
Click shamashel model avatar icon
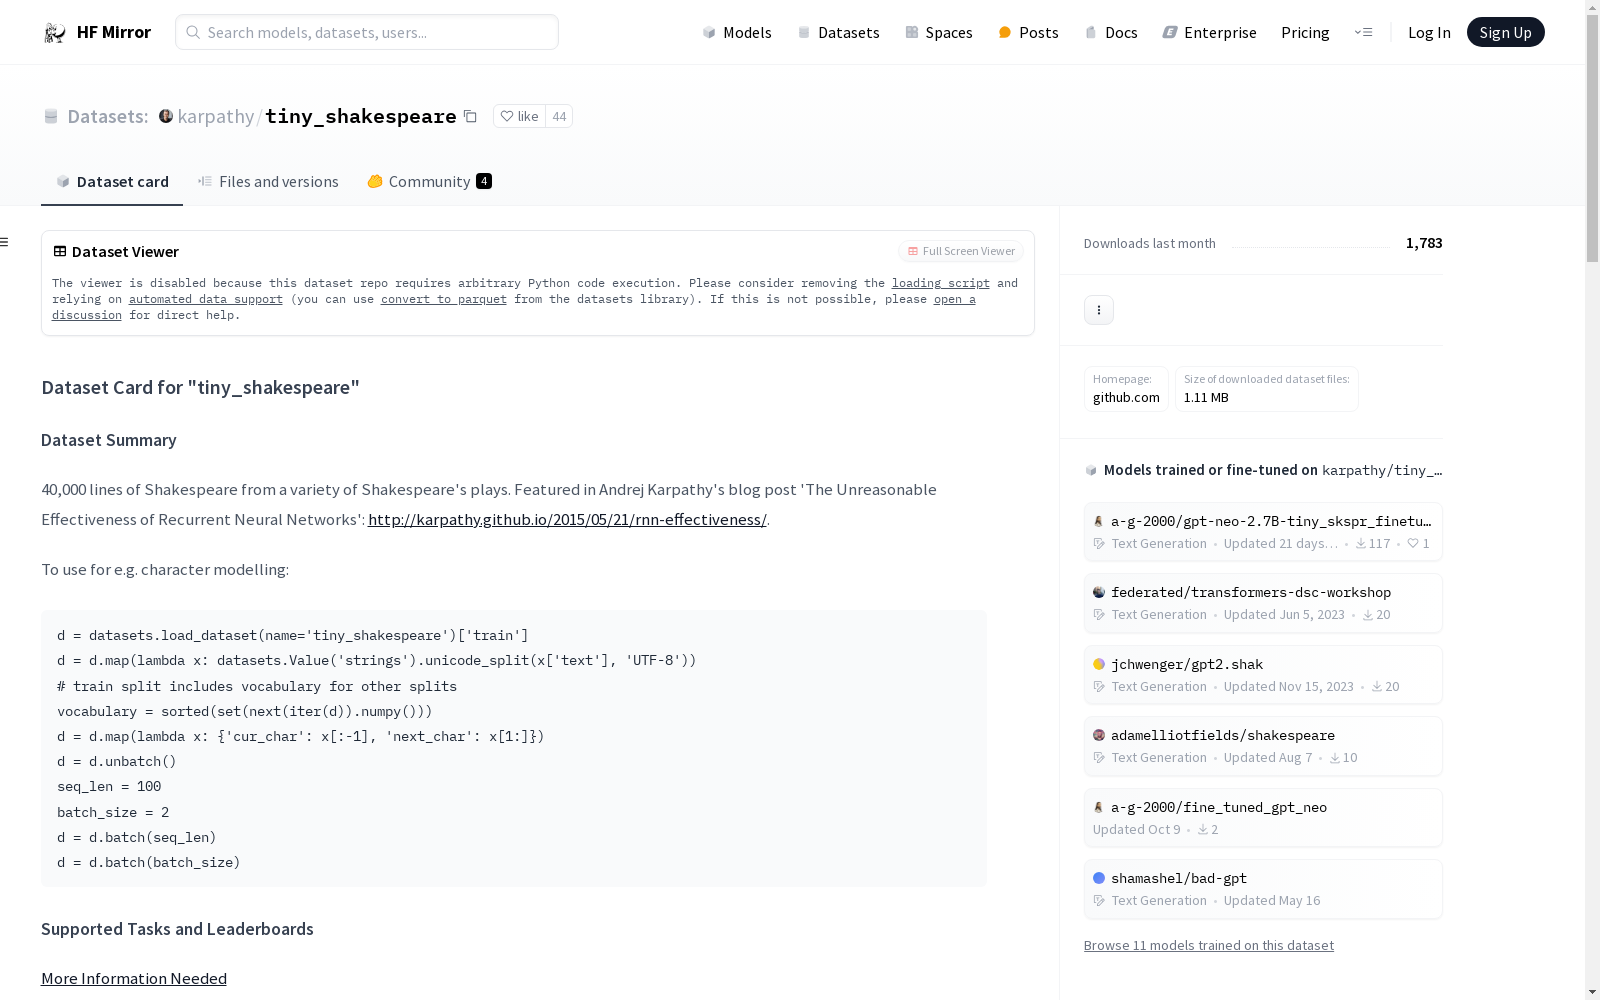tap(1099, 878)
